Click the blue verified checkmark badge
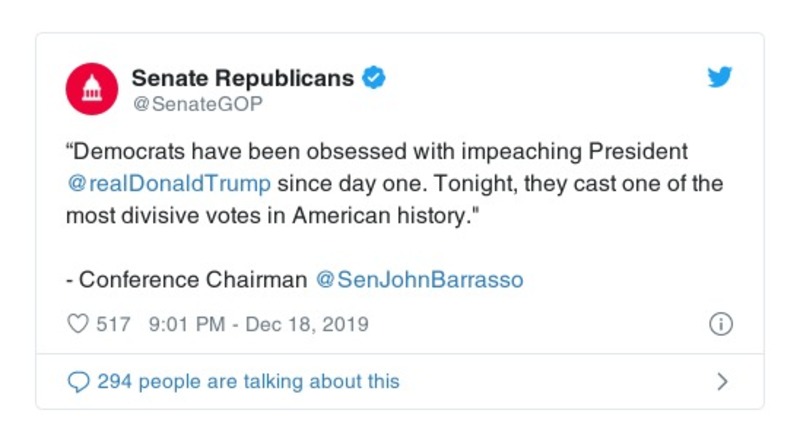The image size is (800, 445). point(373,78)
